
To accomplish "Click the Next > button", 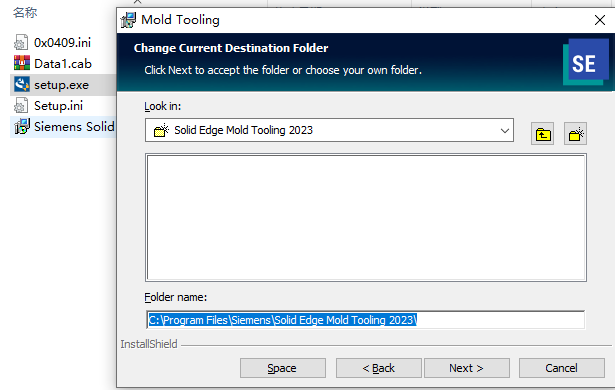I will coord(466,368).
